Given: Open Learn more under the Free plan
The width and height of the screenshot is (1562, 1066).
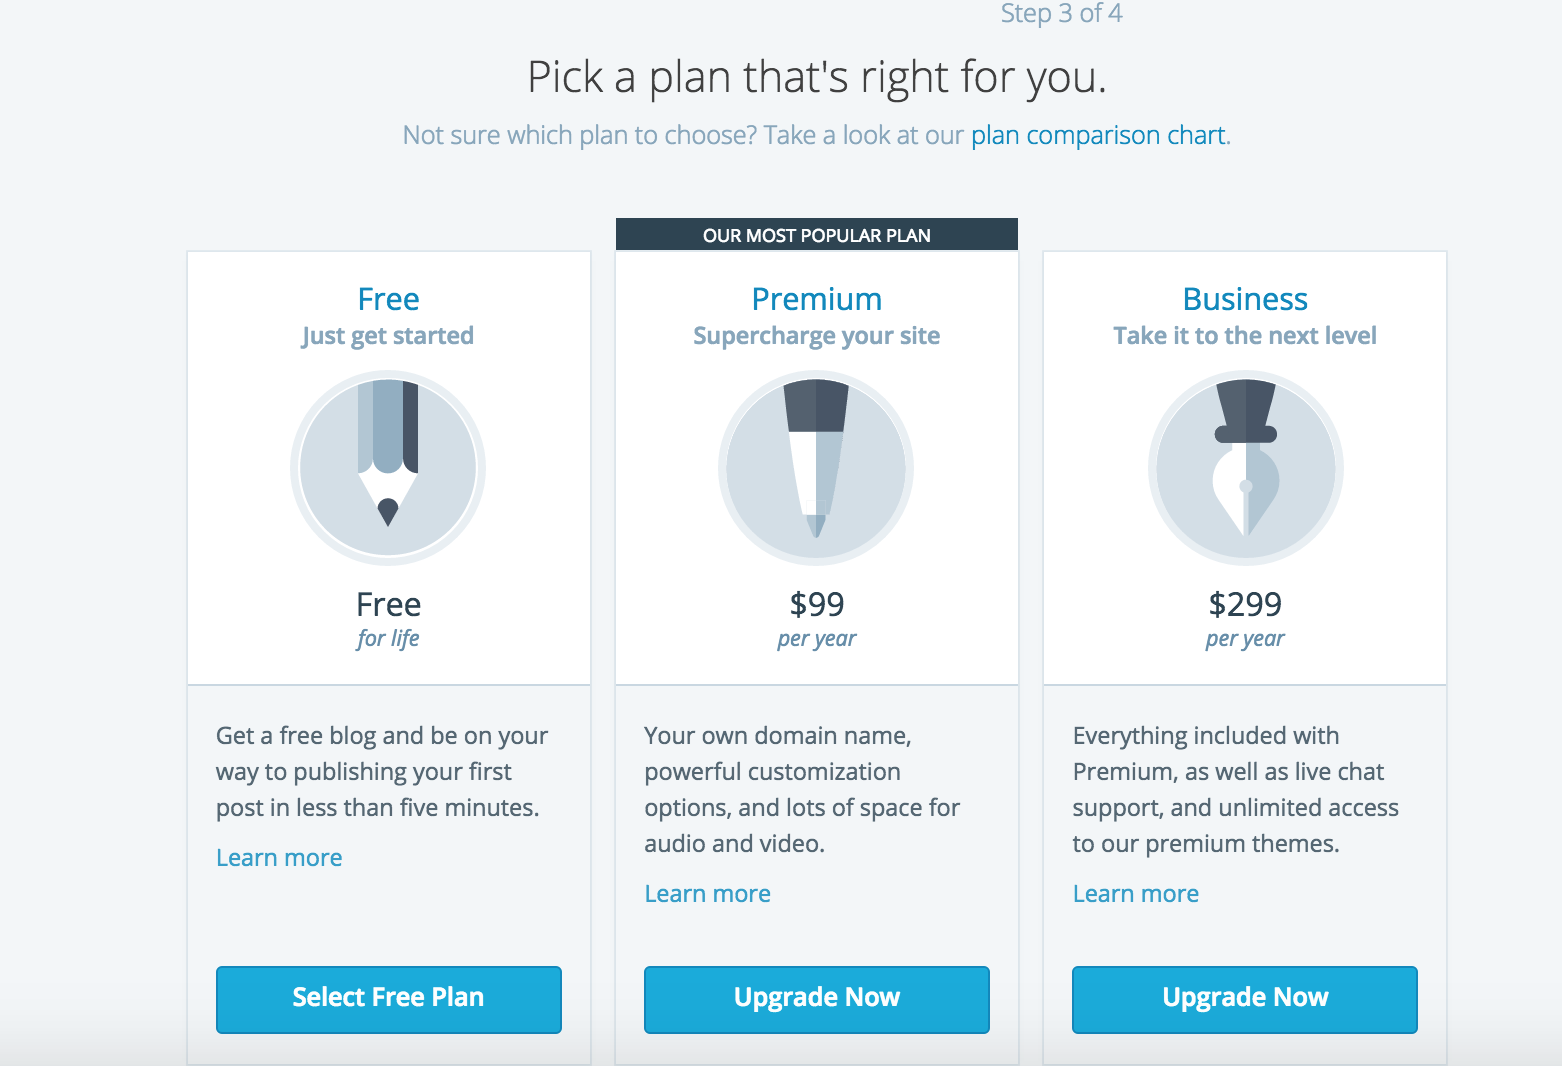Looking at the screenshot, I should click(279, 858).
